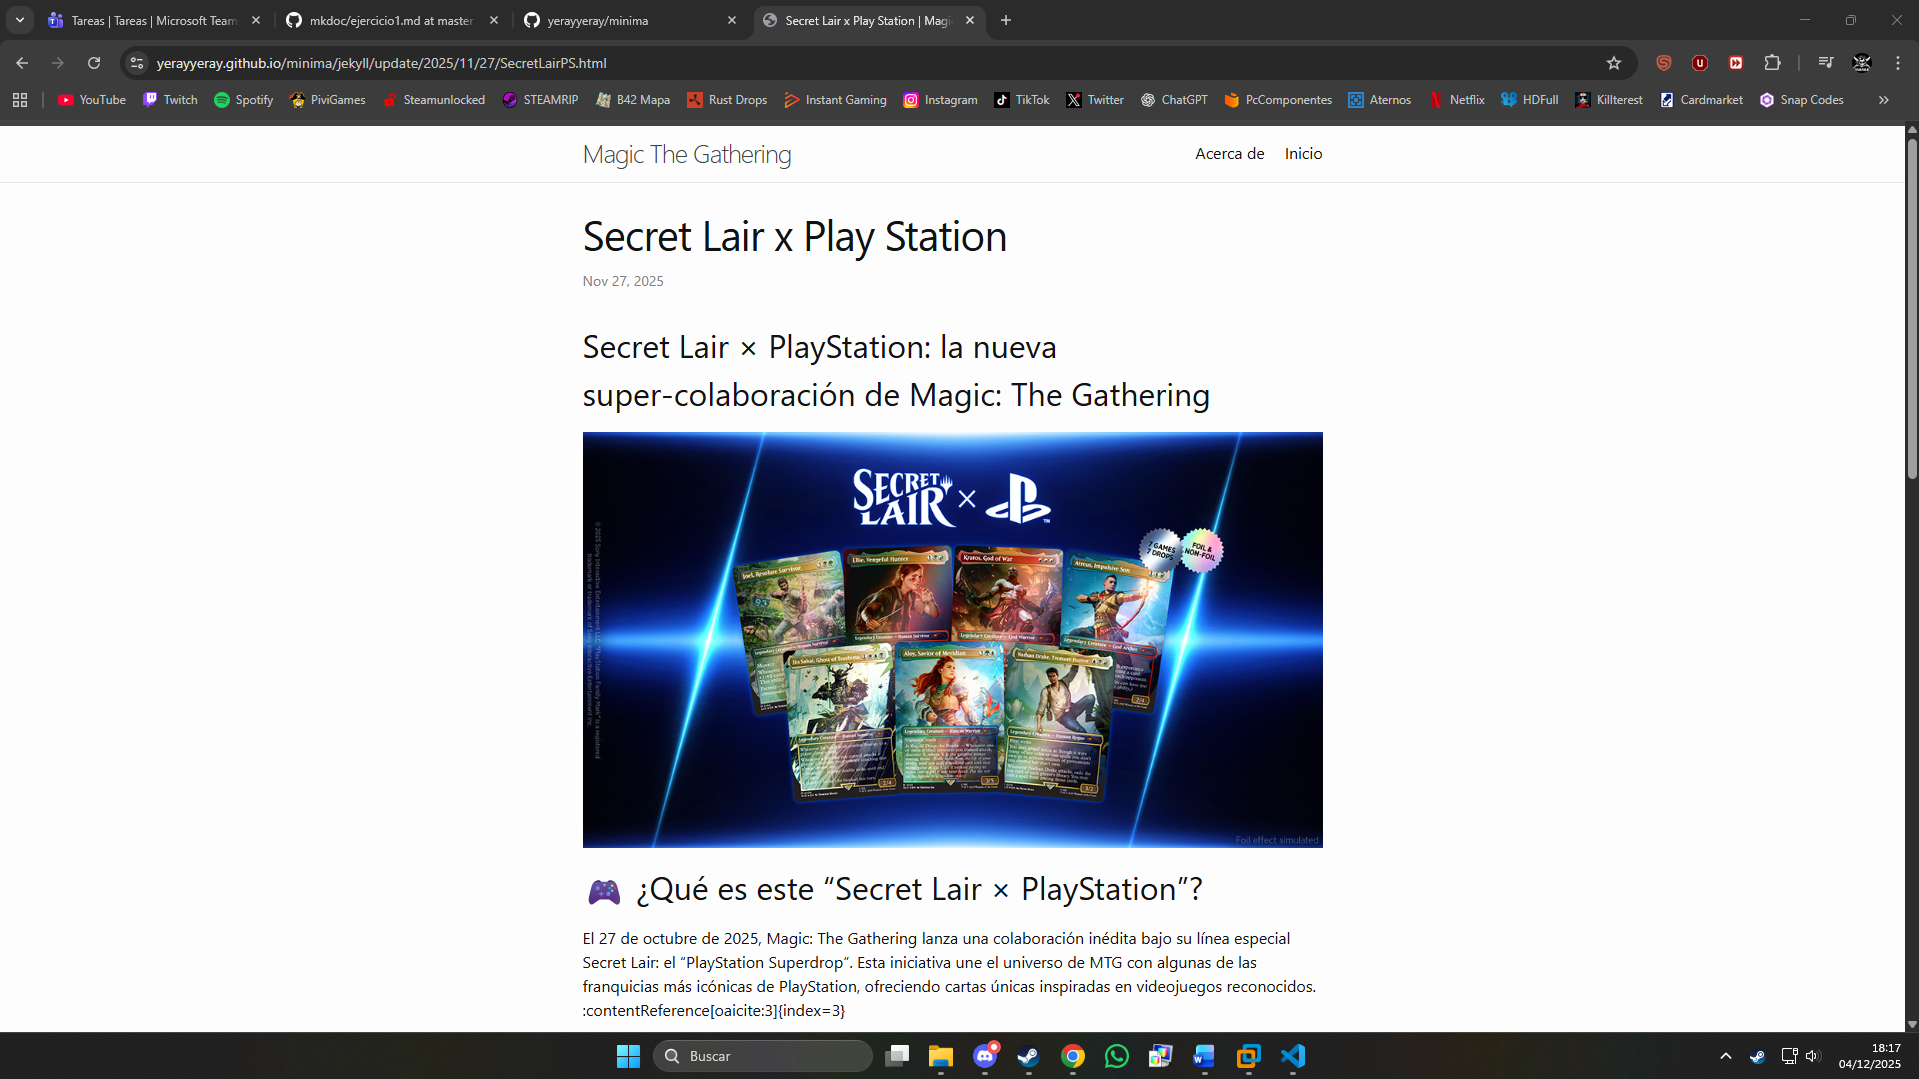The height and width of the screenshot is (1079, 1919).
Task: Click the Secret Lair PlayStation banner image
Action: click(x=952, y=640)
